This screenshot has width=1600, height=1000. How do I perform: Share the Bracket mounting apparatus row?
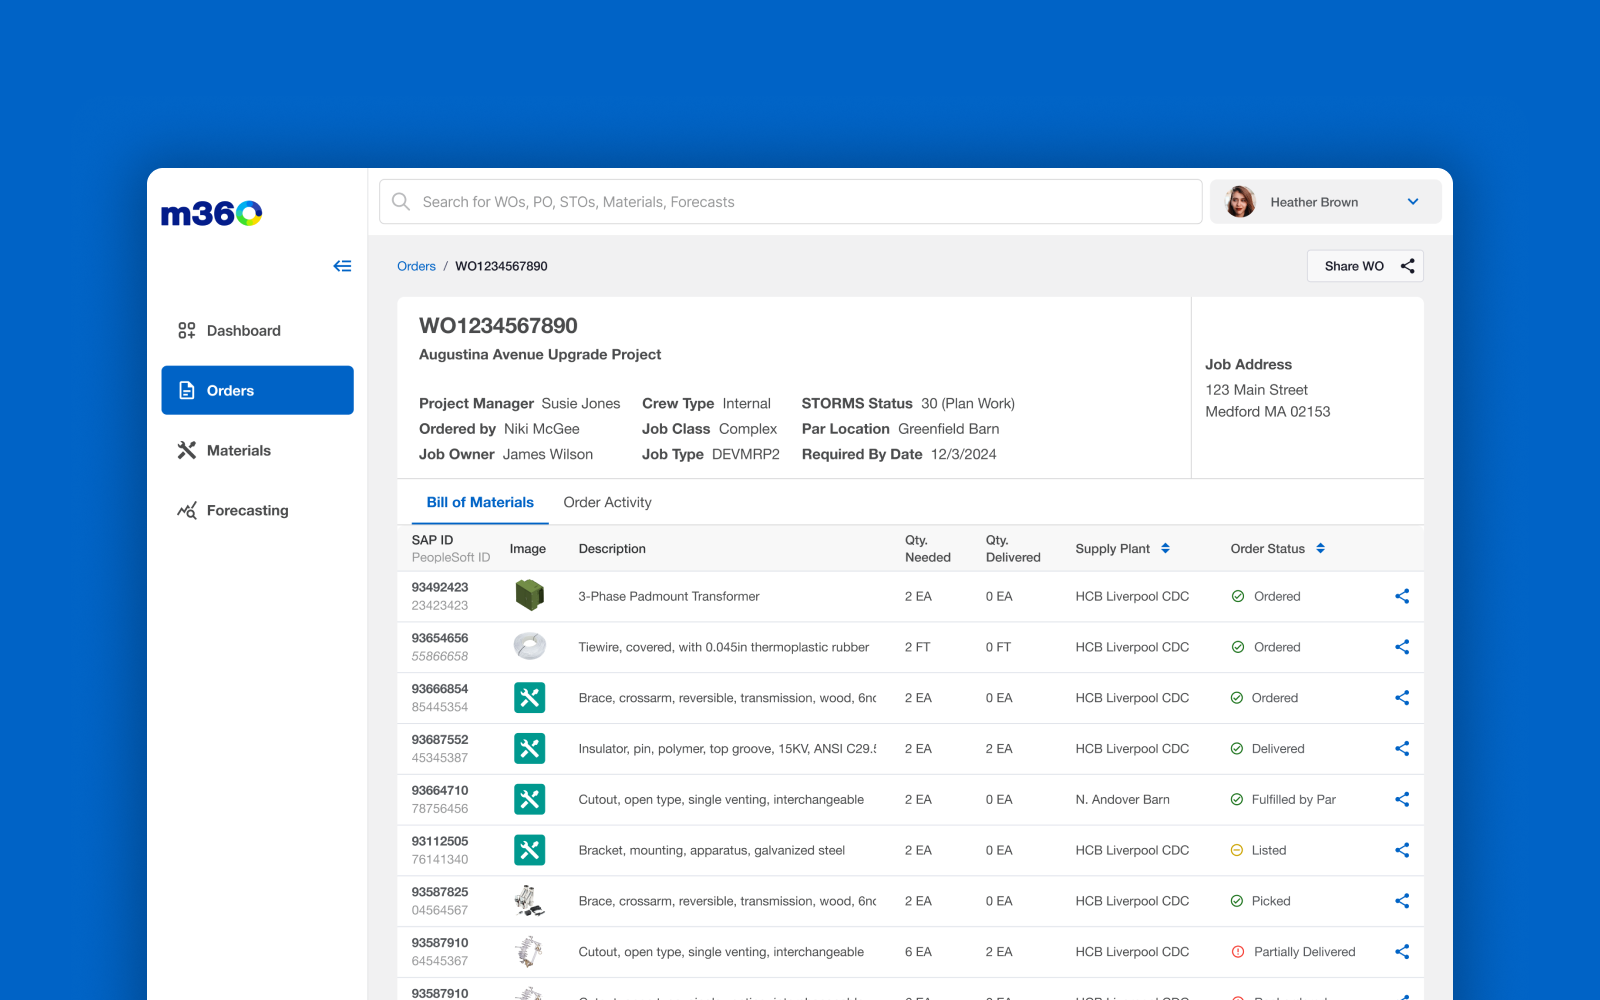1402,850
